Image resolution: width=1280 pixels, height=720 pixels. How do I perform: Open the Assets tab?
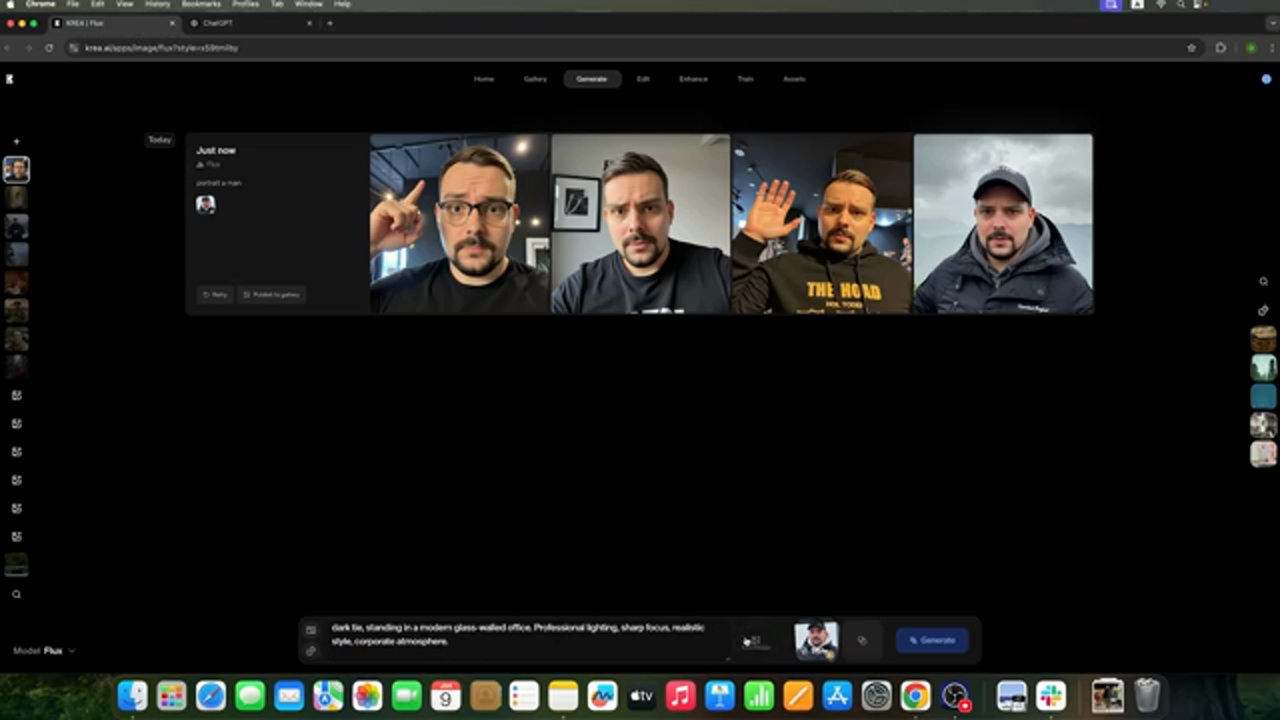[x=794, y=79]
